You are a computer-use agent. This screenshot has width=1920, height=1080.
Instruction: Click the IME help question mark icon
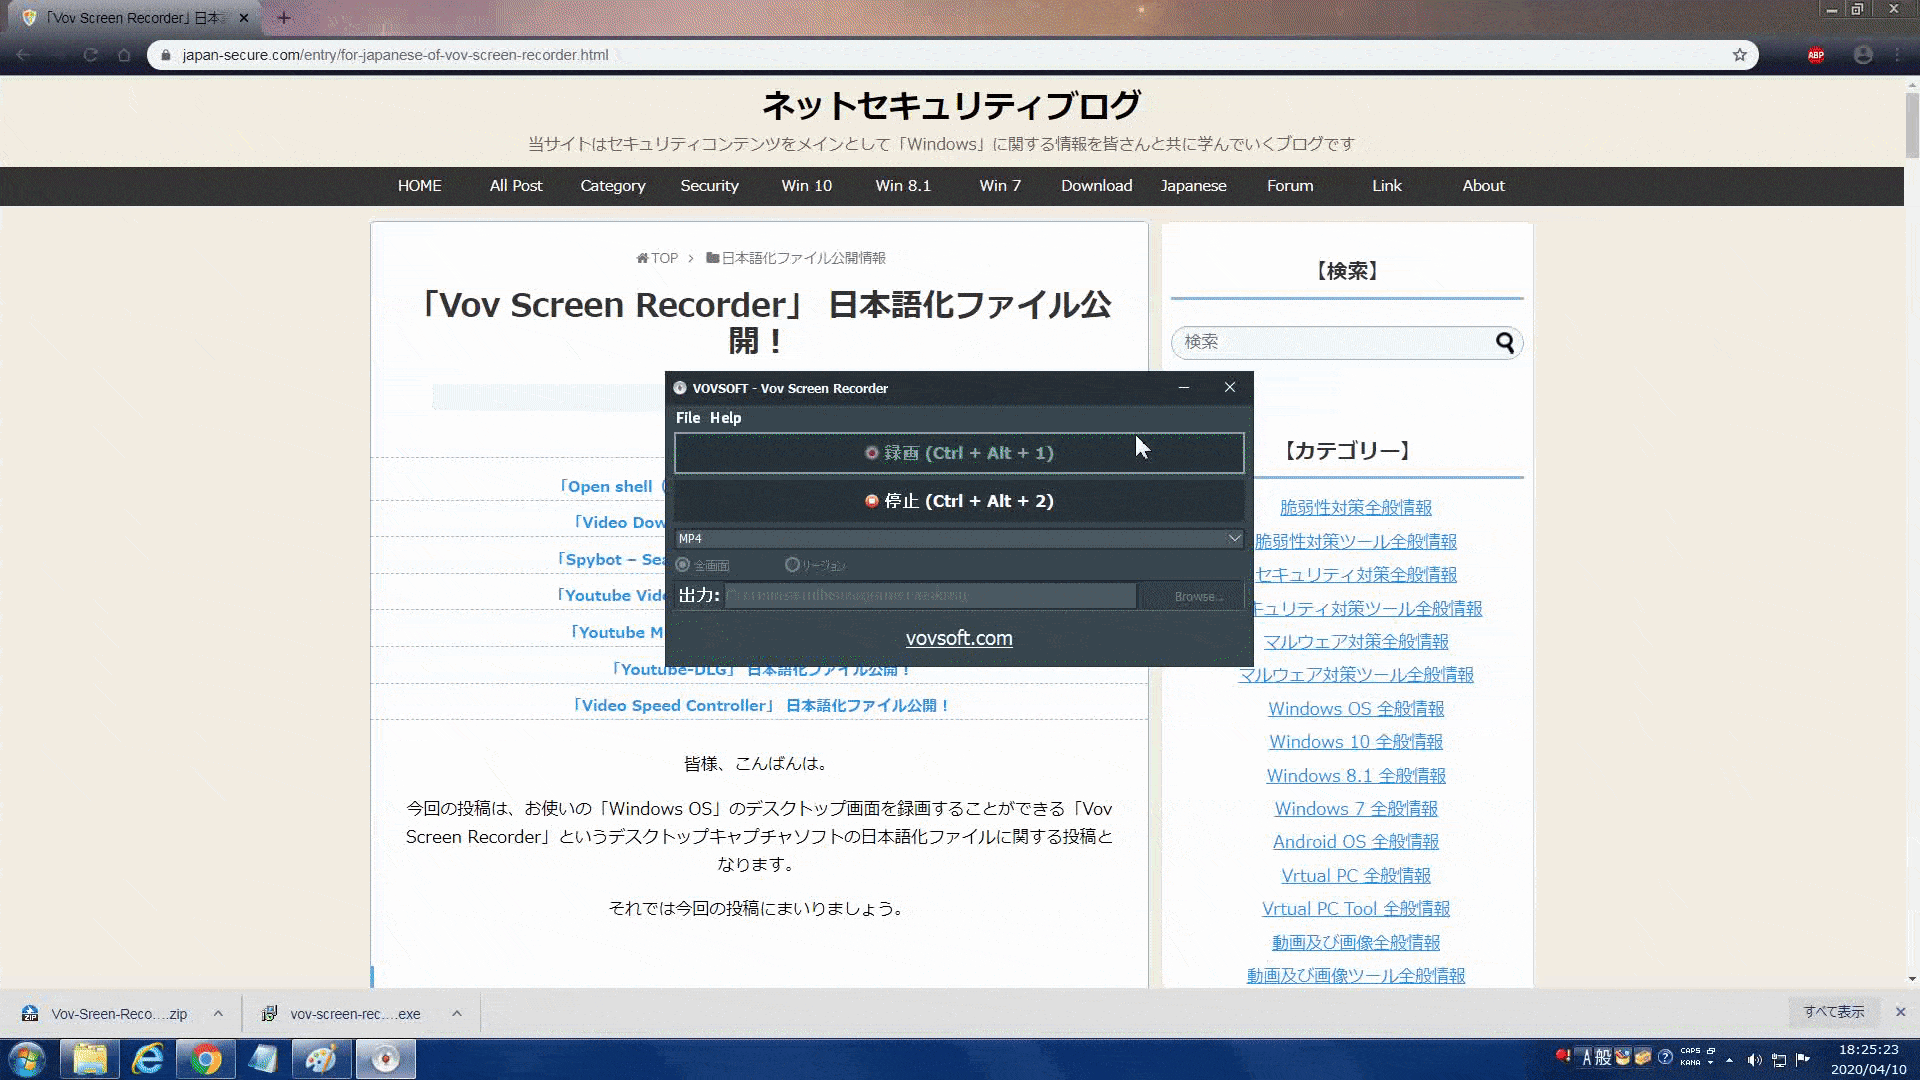[1665, 1057]
